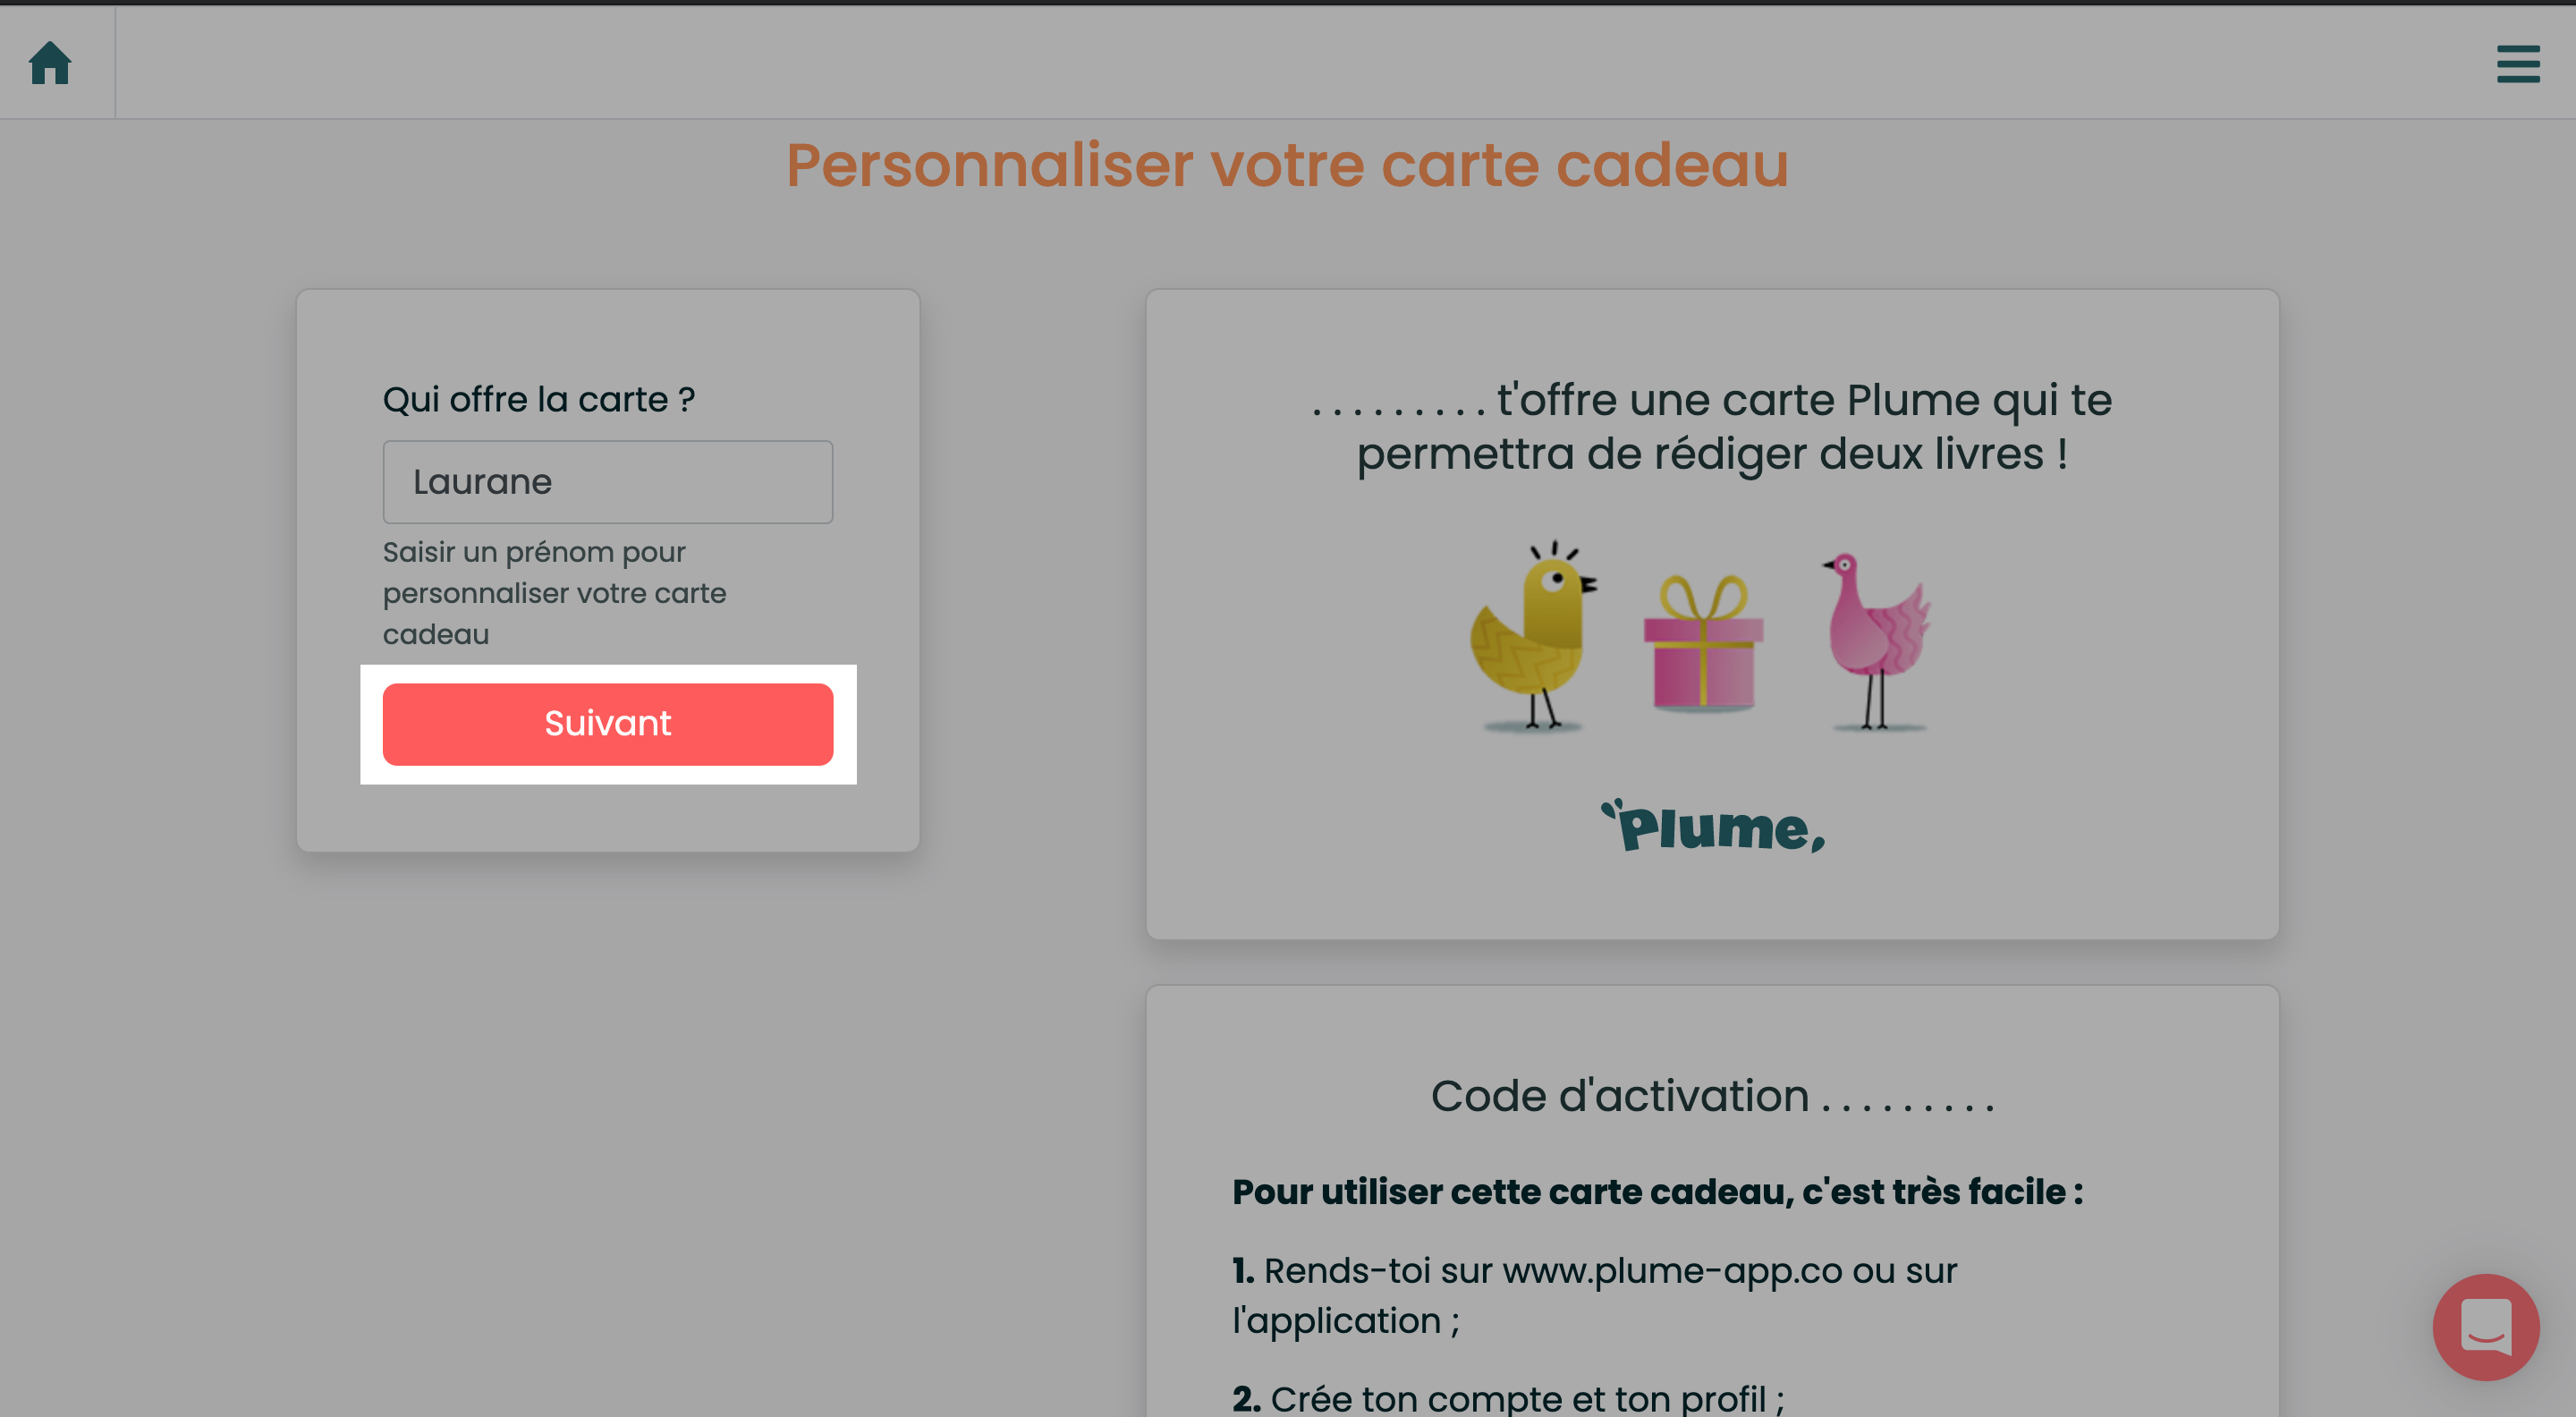Click the 'Personnaliser votre carte cadeau' heading

pos(1287,165)
